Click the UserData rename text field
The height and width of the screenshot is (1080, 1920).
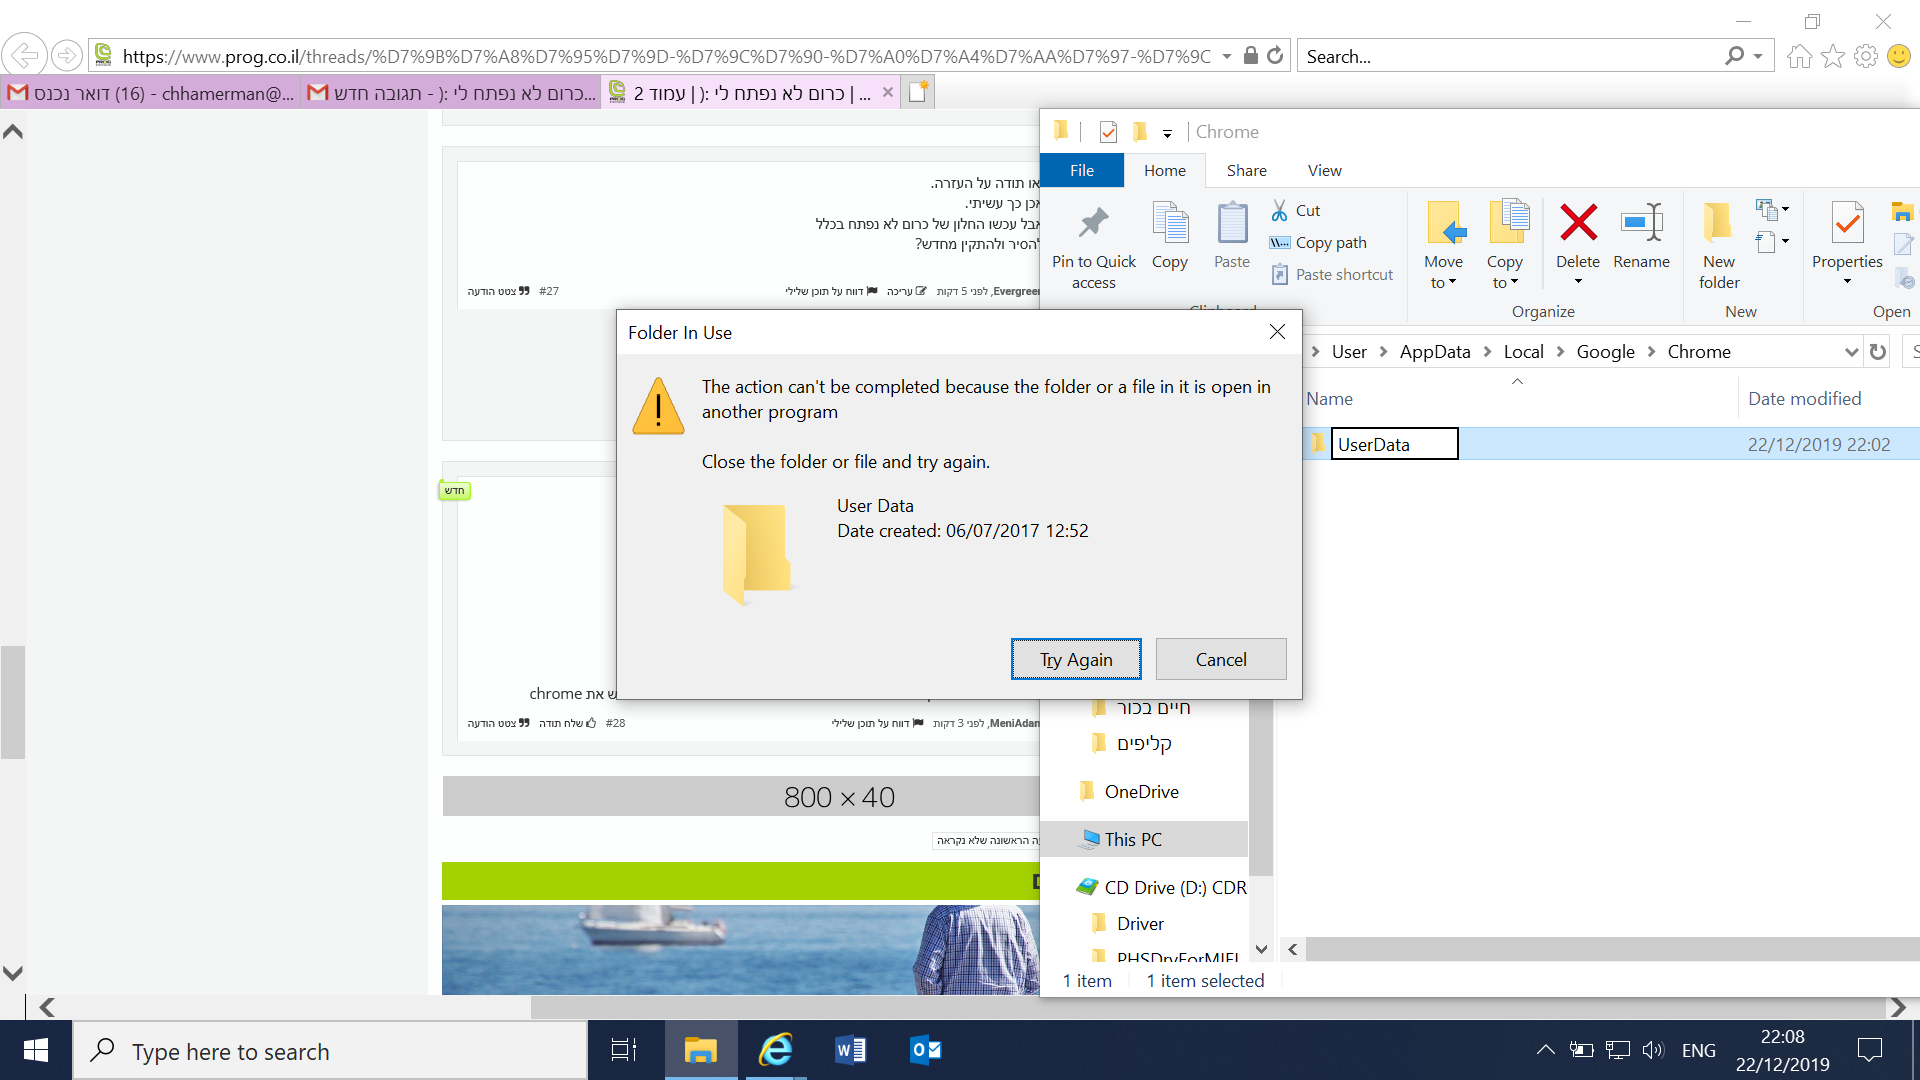coord(1394,445)
